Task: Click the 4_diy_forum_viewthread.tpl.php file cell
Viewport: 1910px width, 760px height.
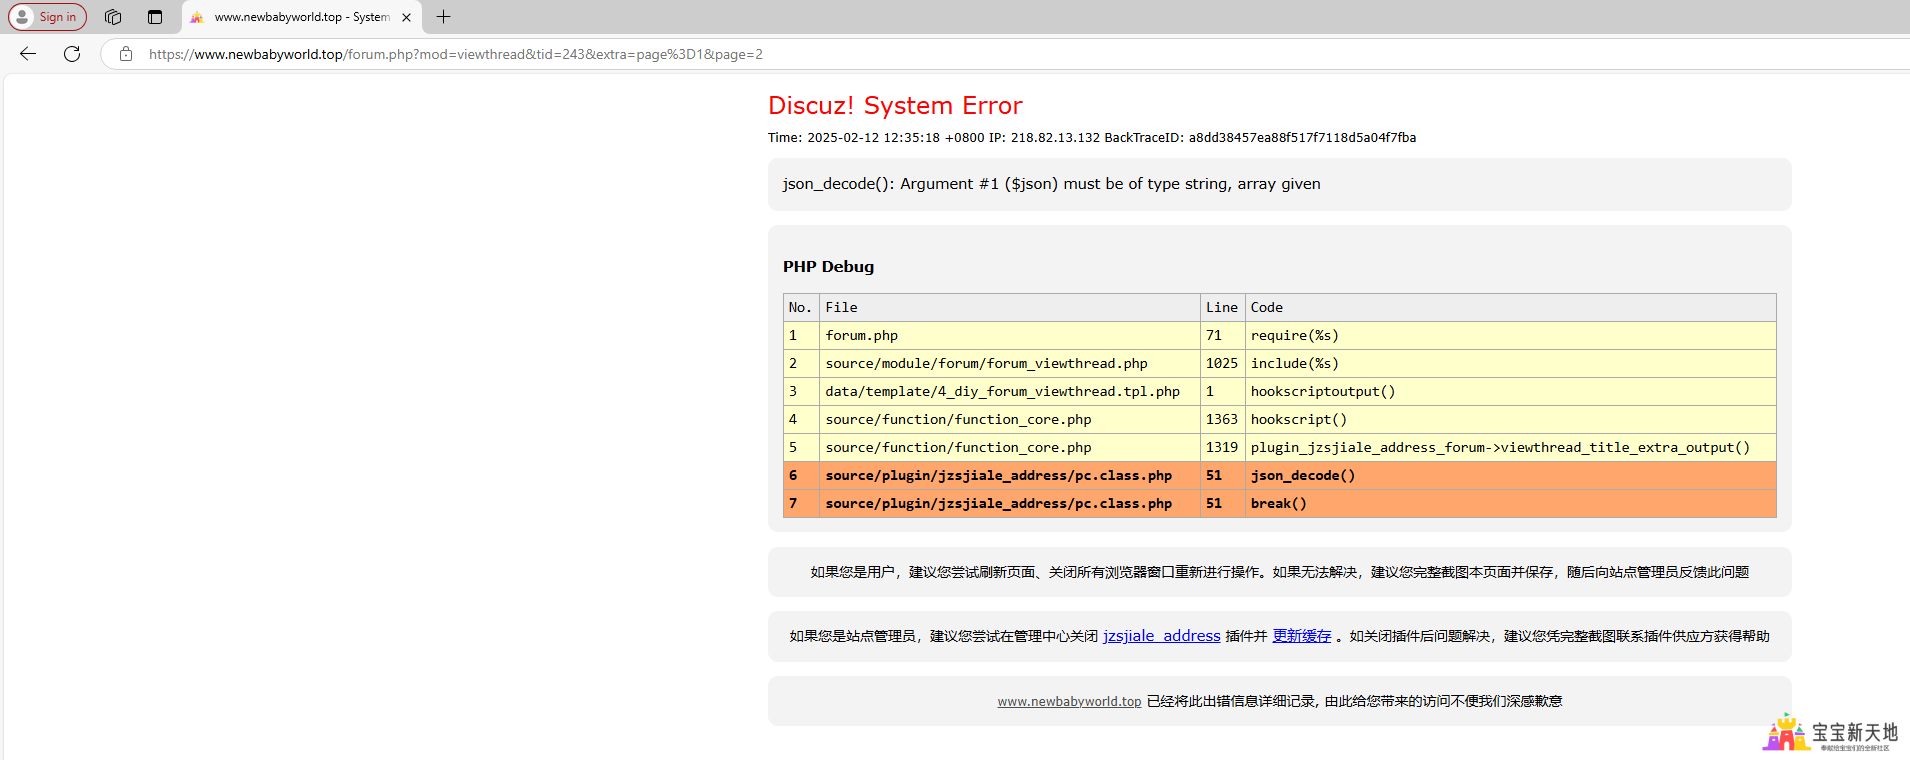Action: [x=1010, y=391]
